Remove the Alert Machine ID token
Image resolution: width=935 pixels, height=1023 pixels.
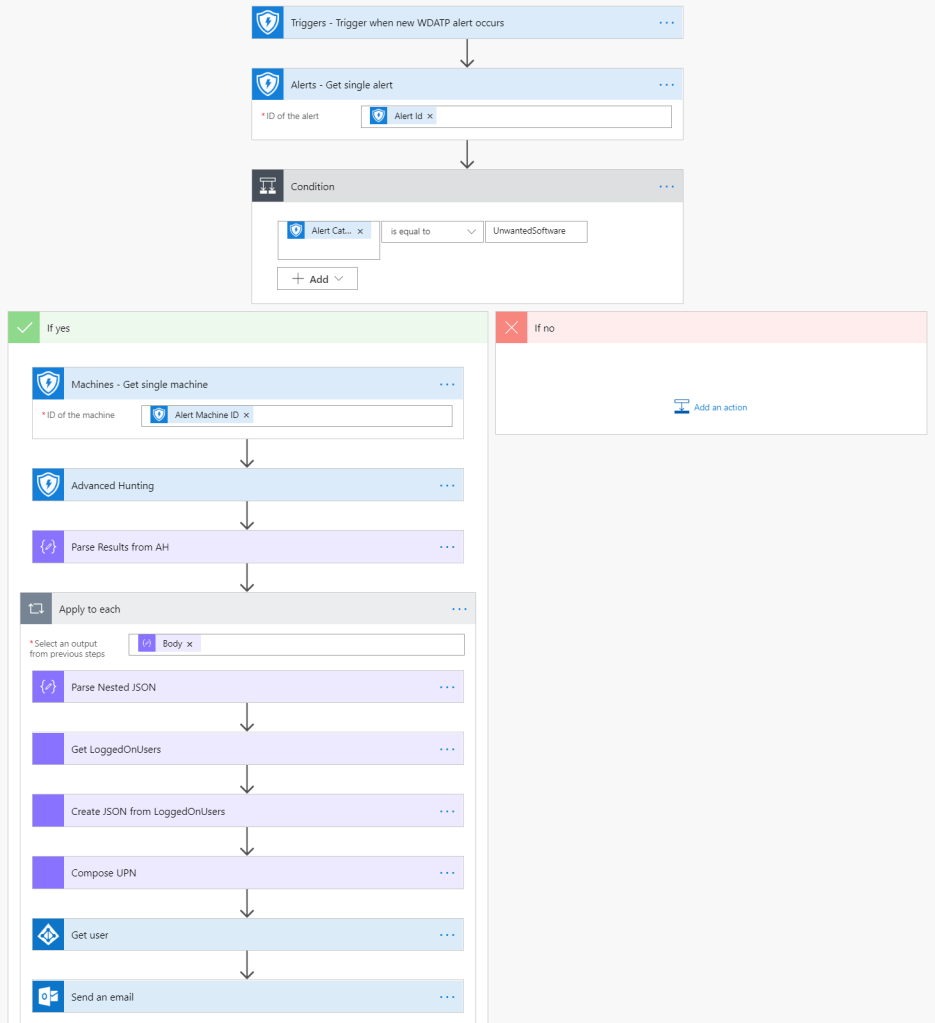(247, 415)
